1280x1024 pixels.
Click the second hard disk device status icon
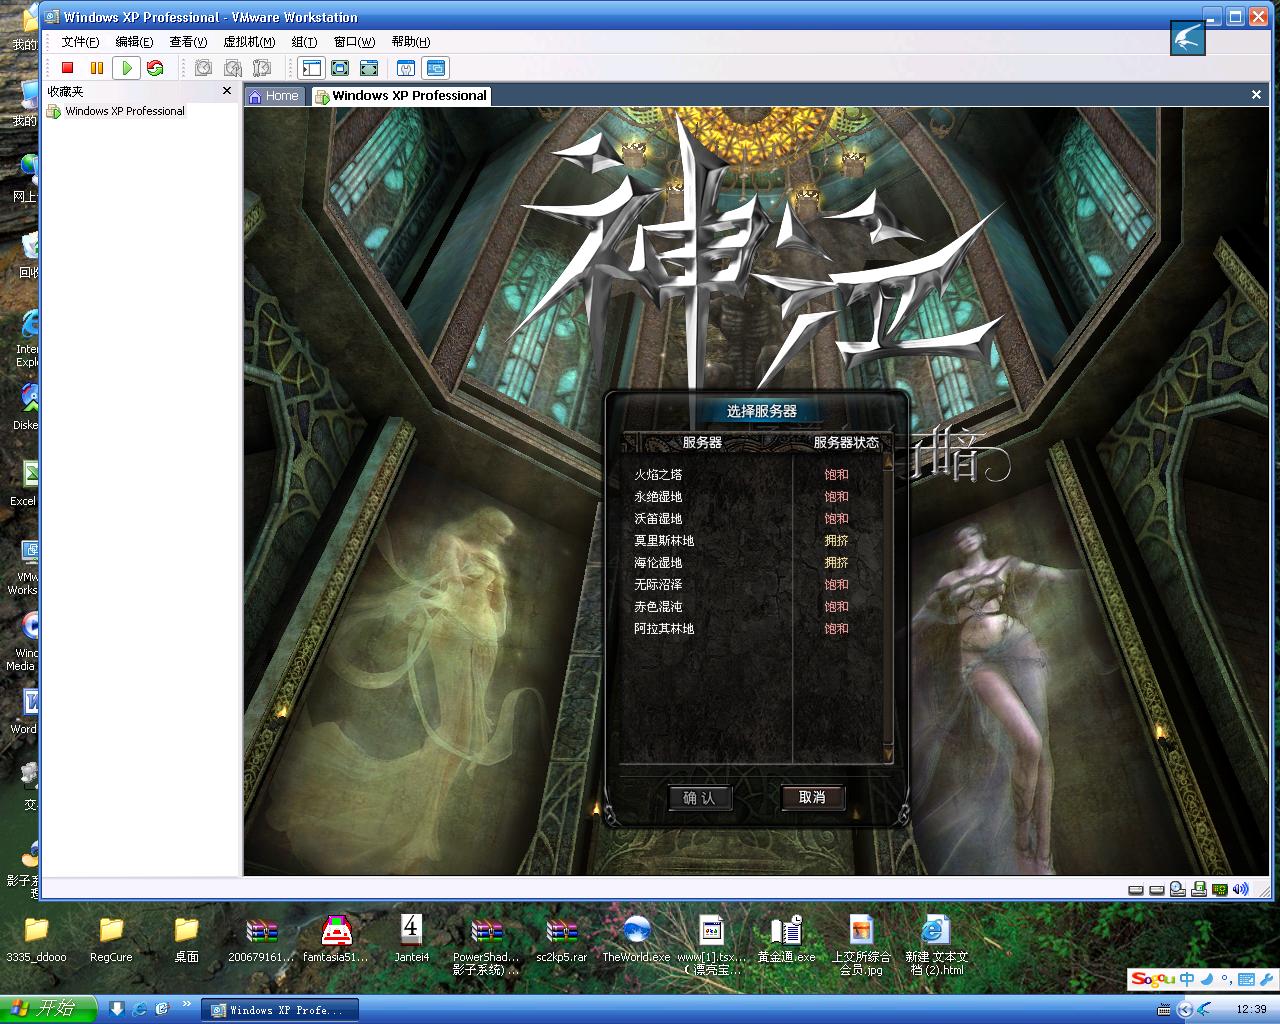point(1157,889)
